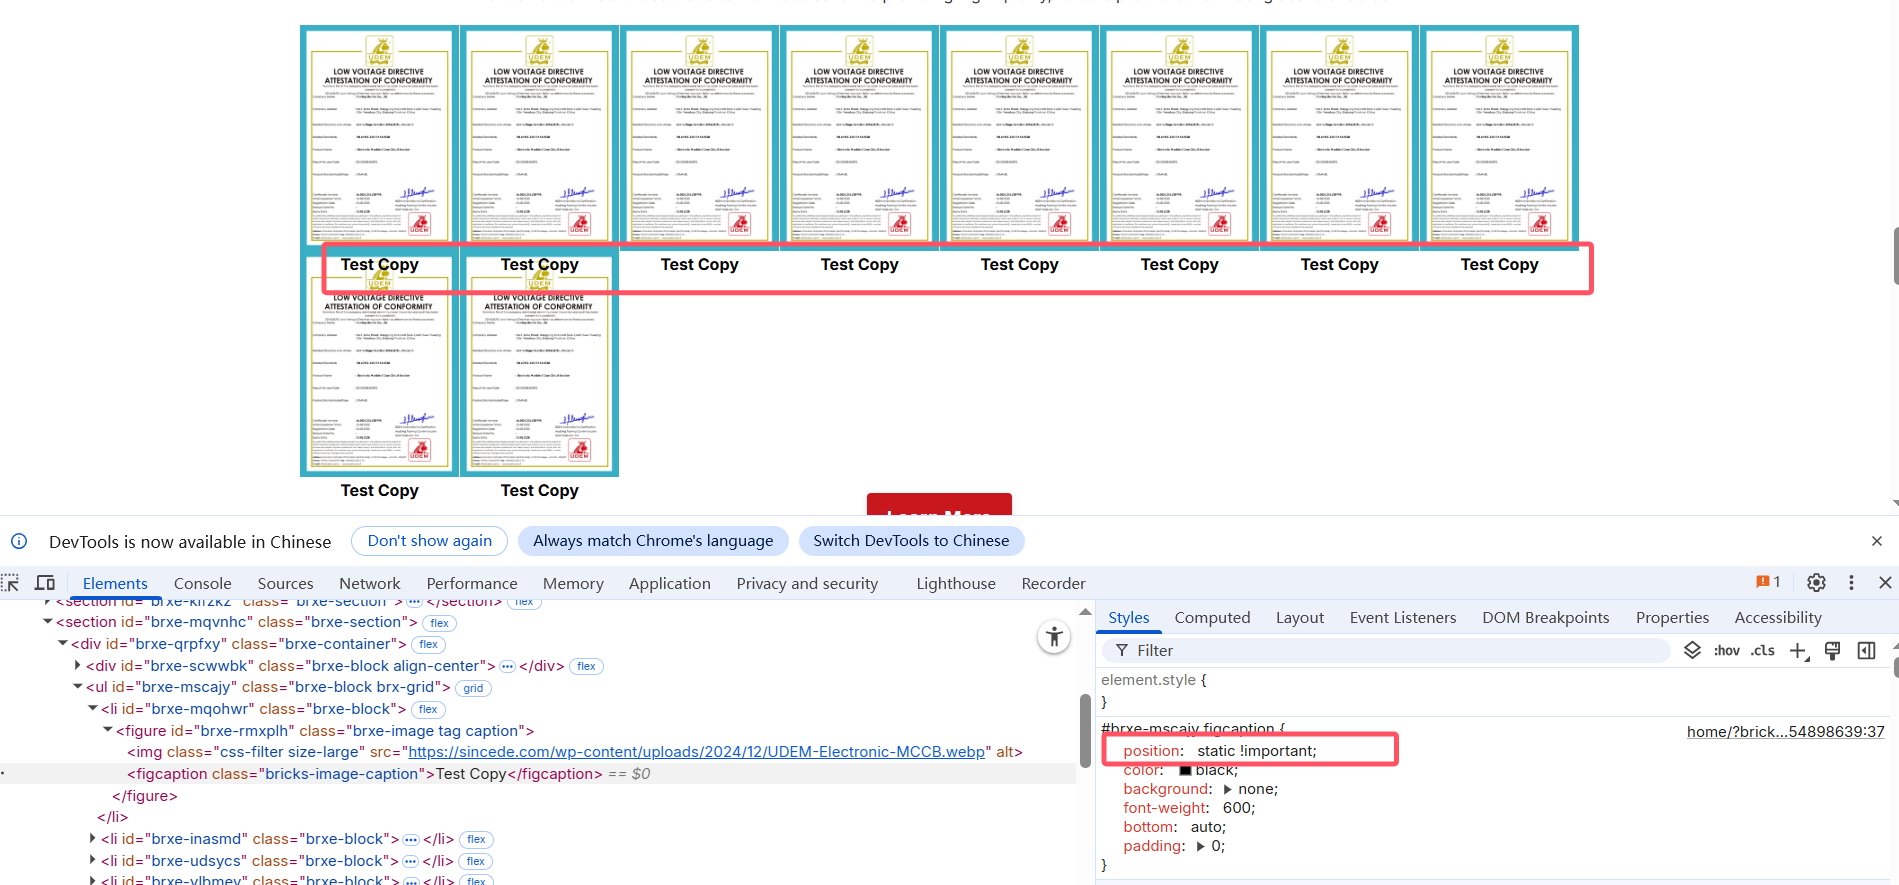The image size is (1899, 885).
Task: Click the elements tree vertical scrollbar
Action: pos(1085,731)
